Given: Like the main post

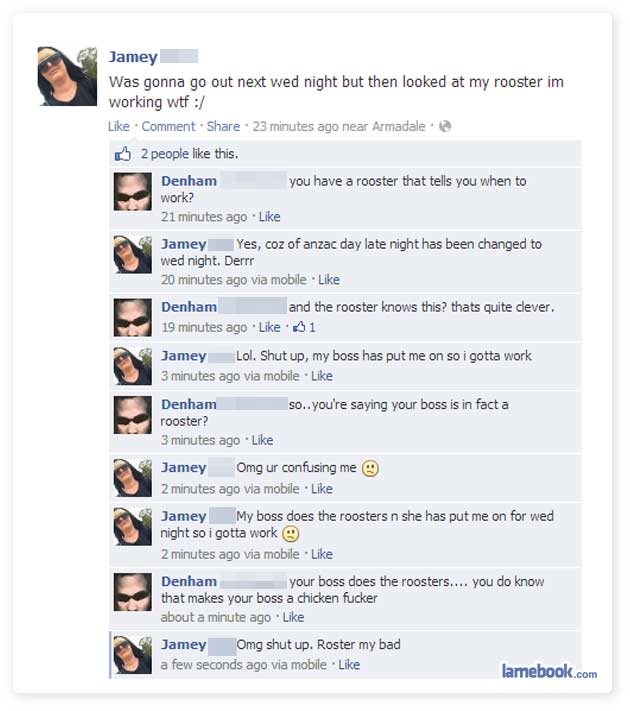Looking at the screenshot, I should (119, 127).
